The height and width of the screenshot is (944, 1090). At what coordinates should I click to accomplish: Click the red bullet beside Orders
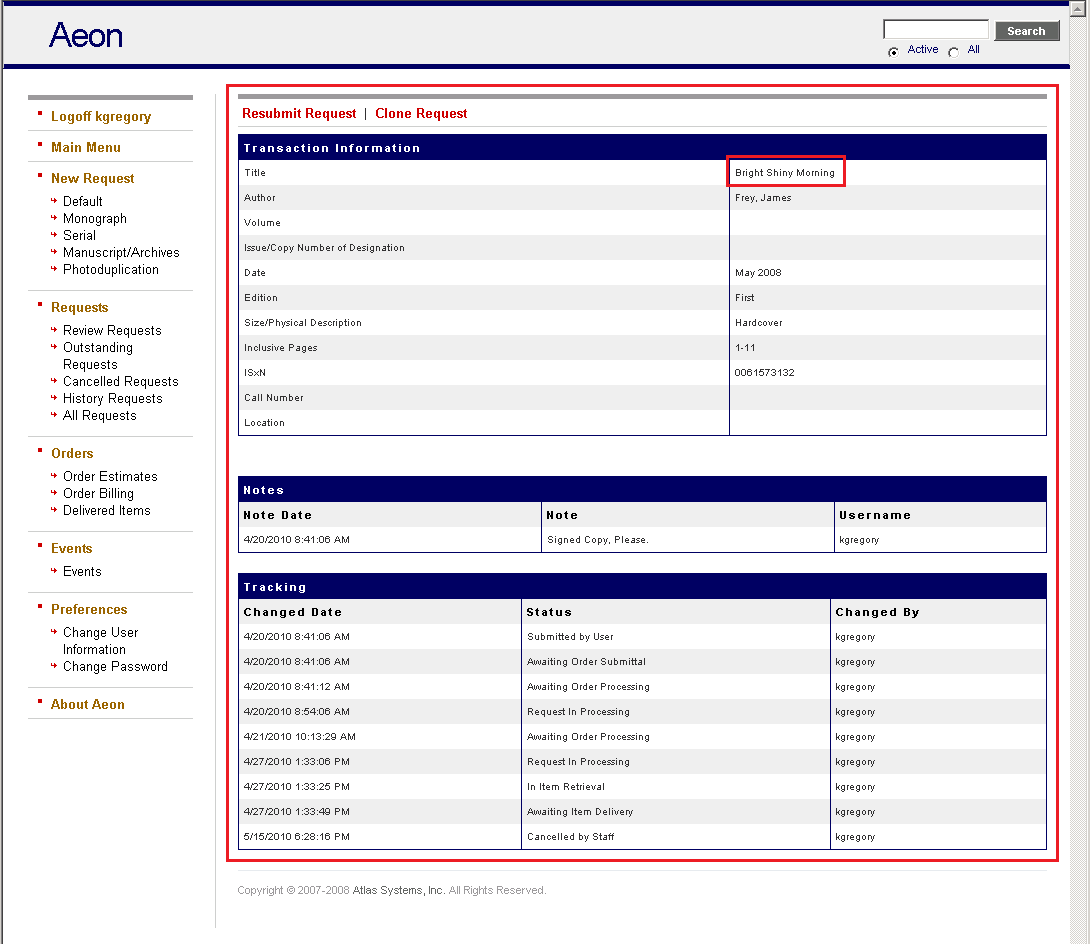coord(38,452)
